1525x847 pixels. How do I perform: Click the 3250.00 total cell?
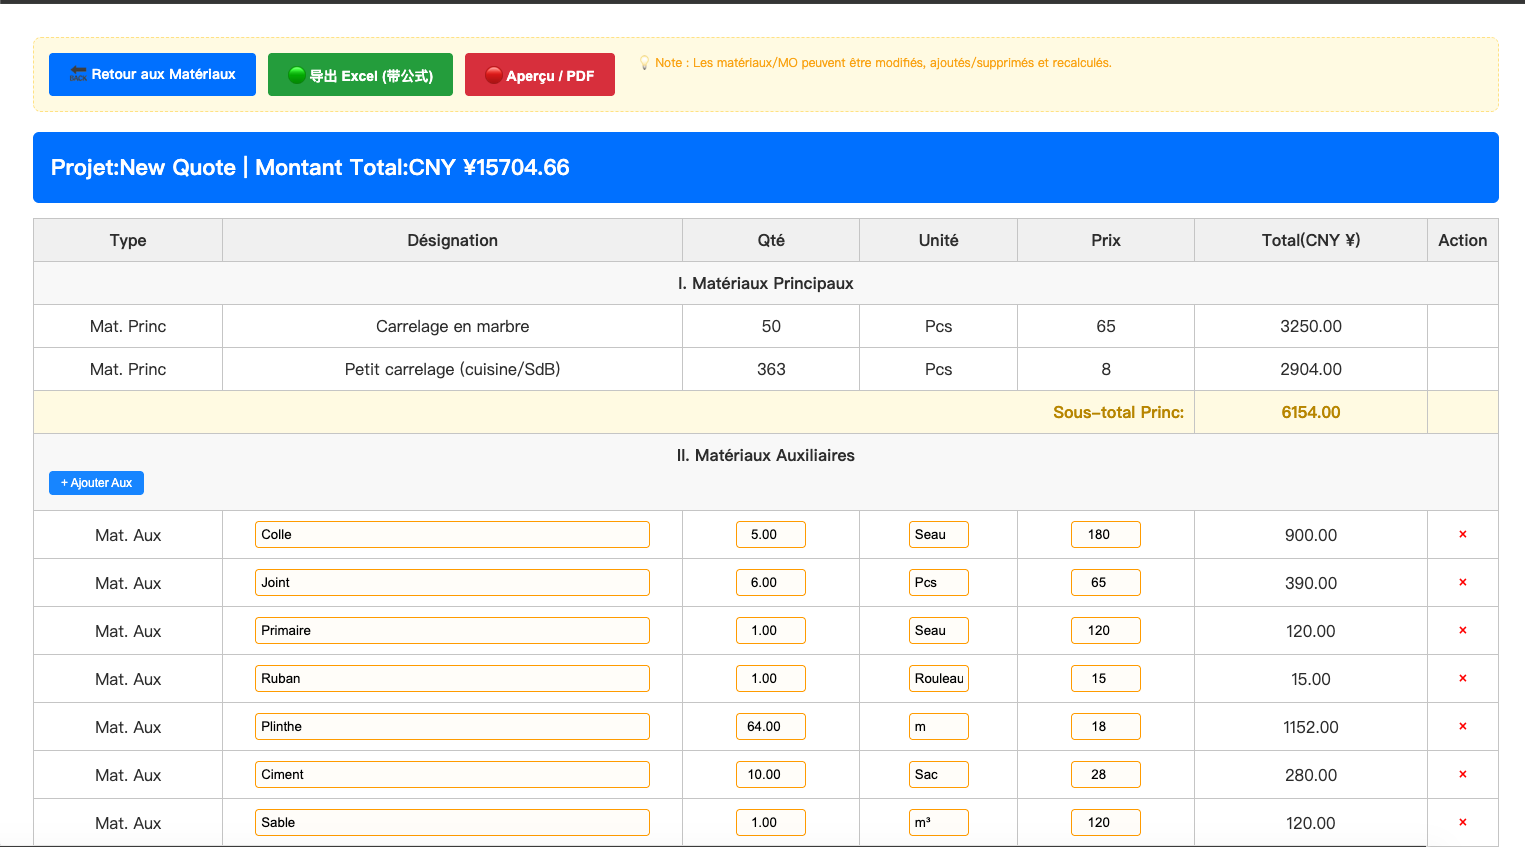pyautogui.click(x=1311, y=327)
